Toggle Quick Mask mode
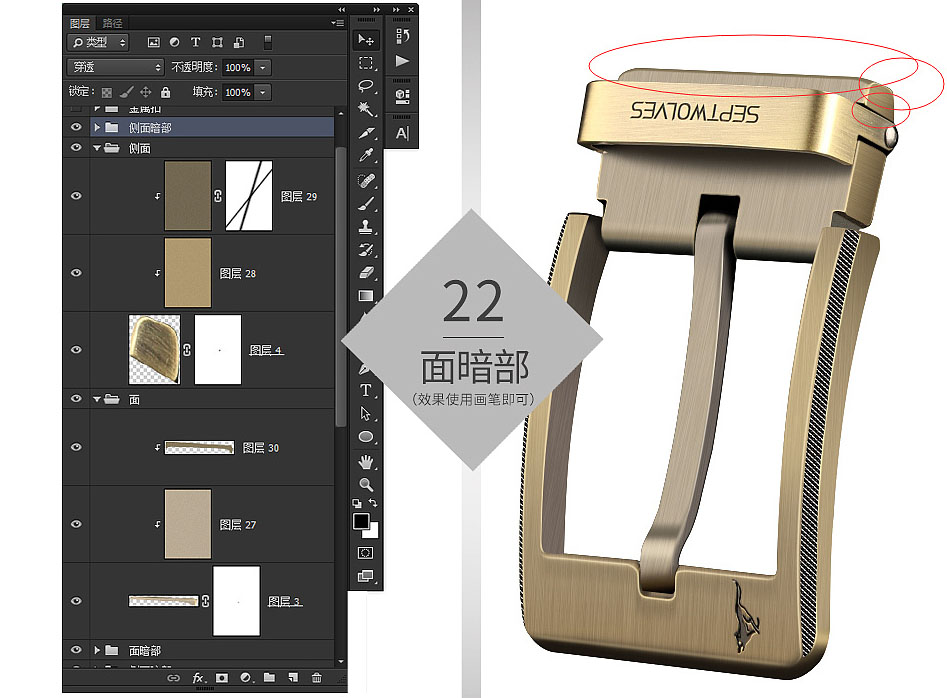947x698 pixels. tap(366, 553)
